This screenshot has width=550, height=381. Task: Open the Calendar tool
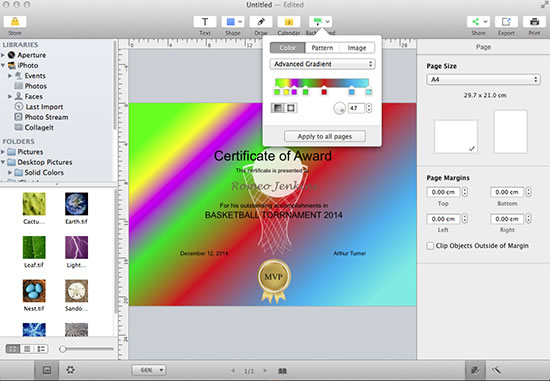click(x=289, y=22)
